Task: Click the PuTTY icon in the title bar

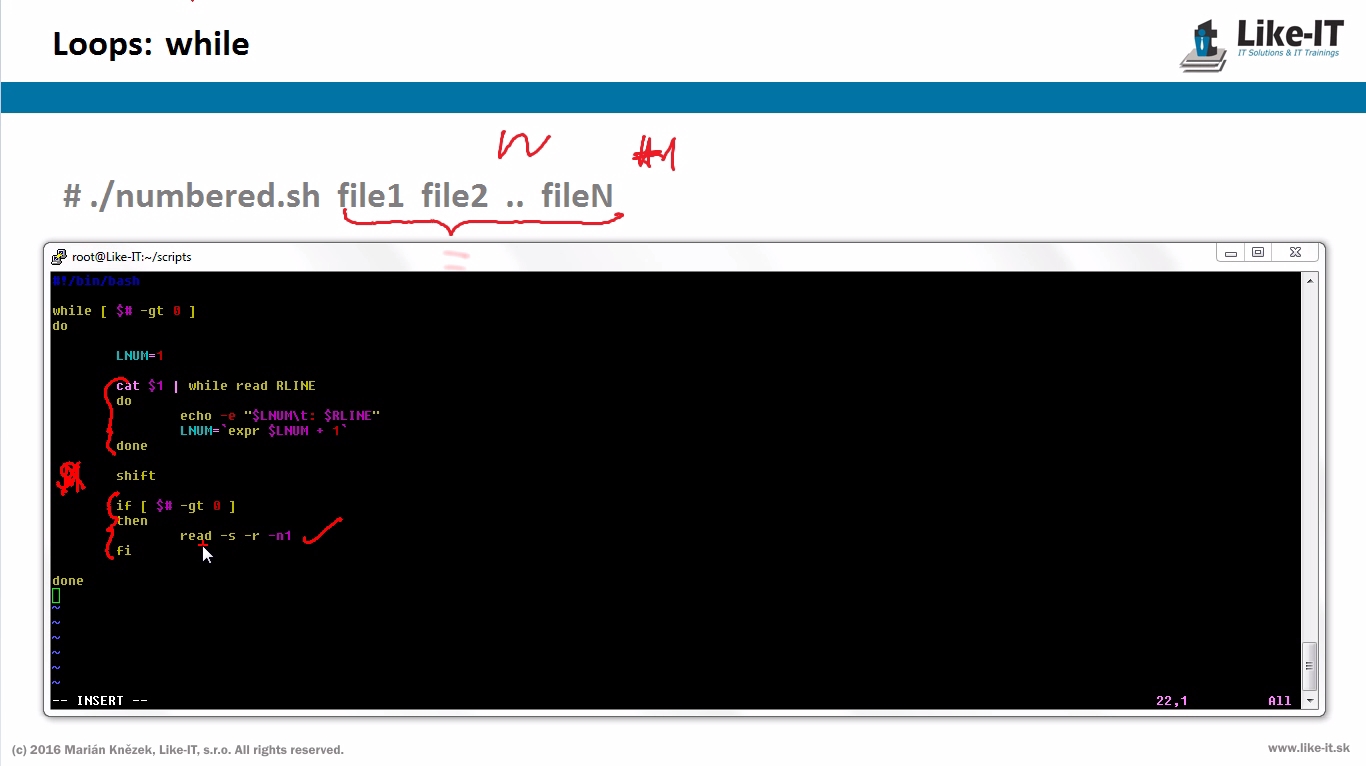Action: (x=60, y=257)
